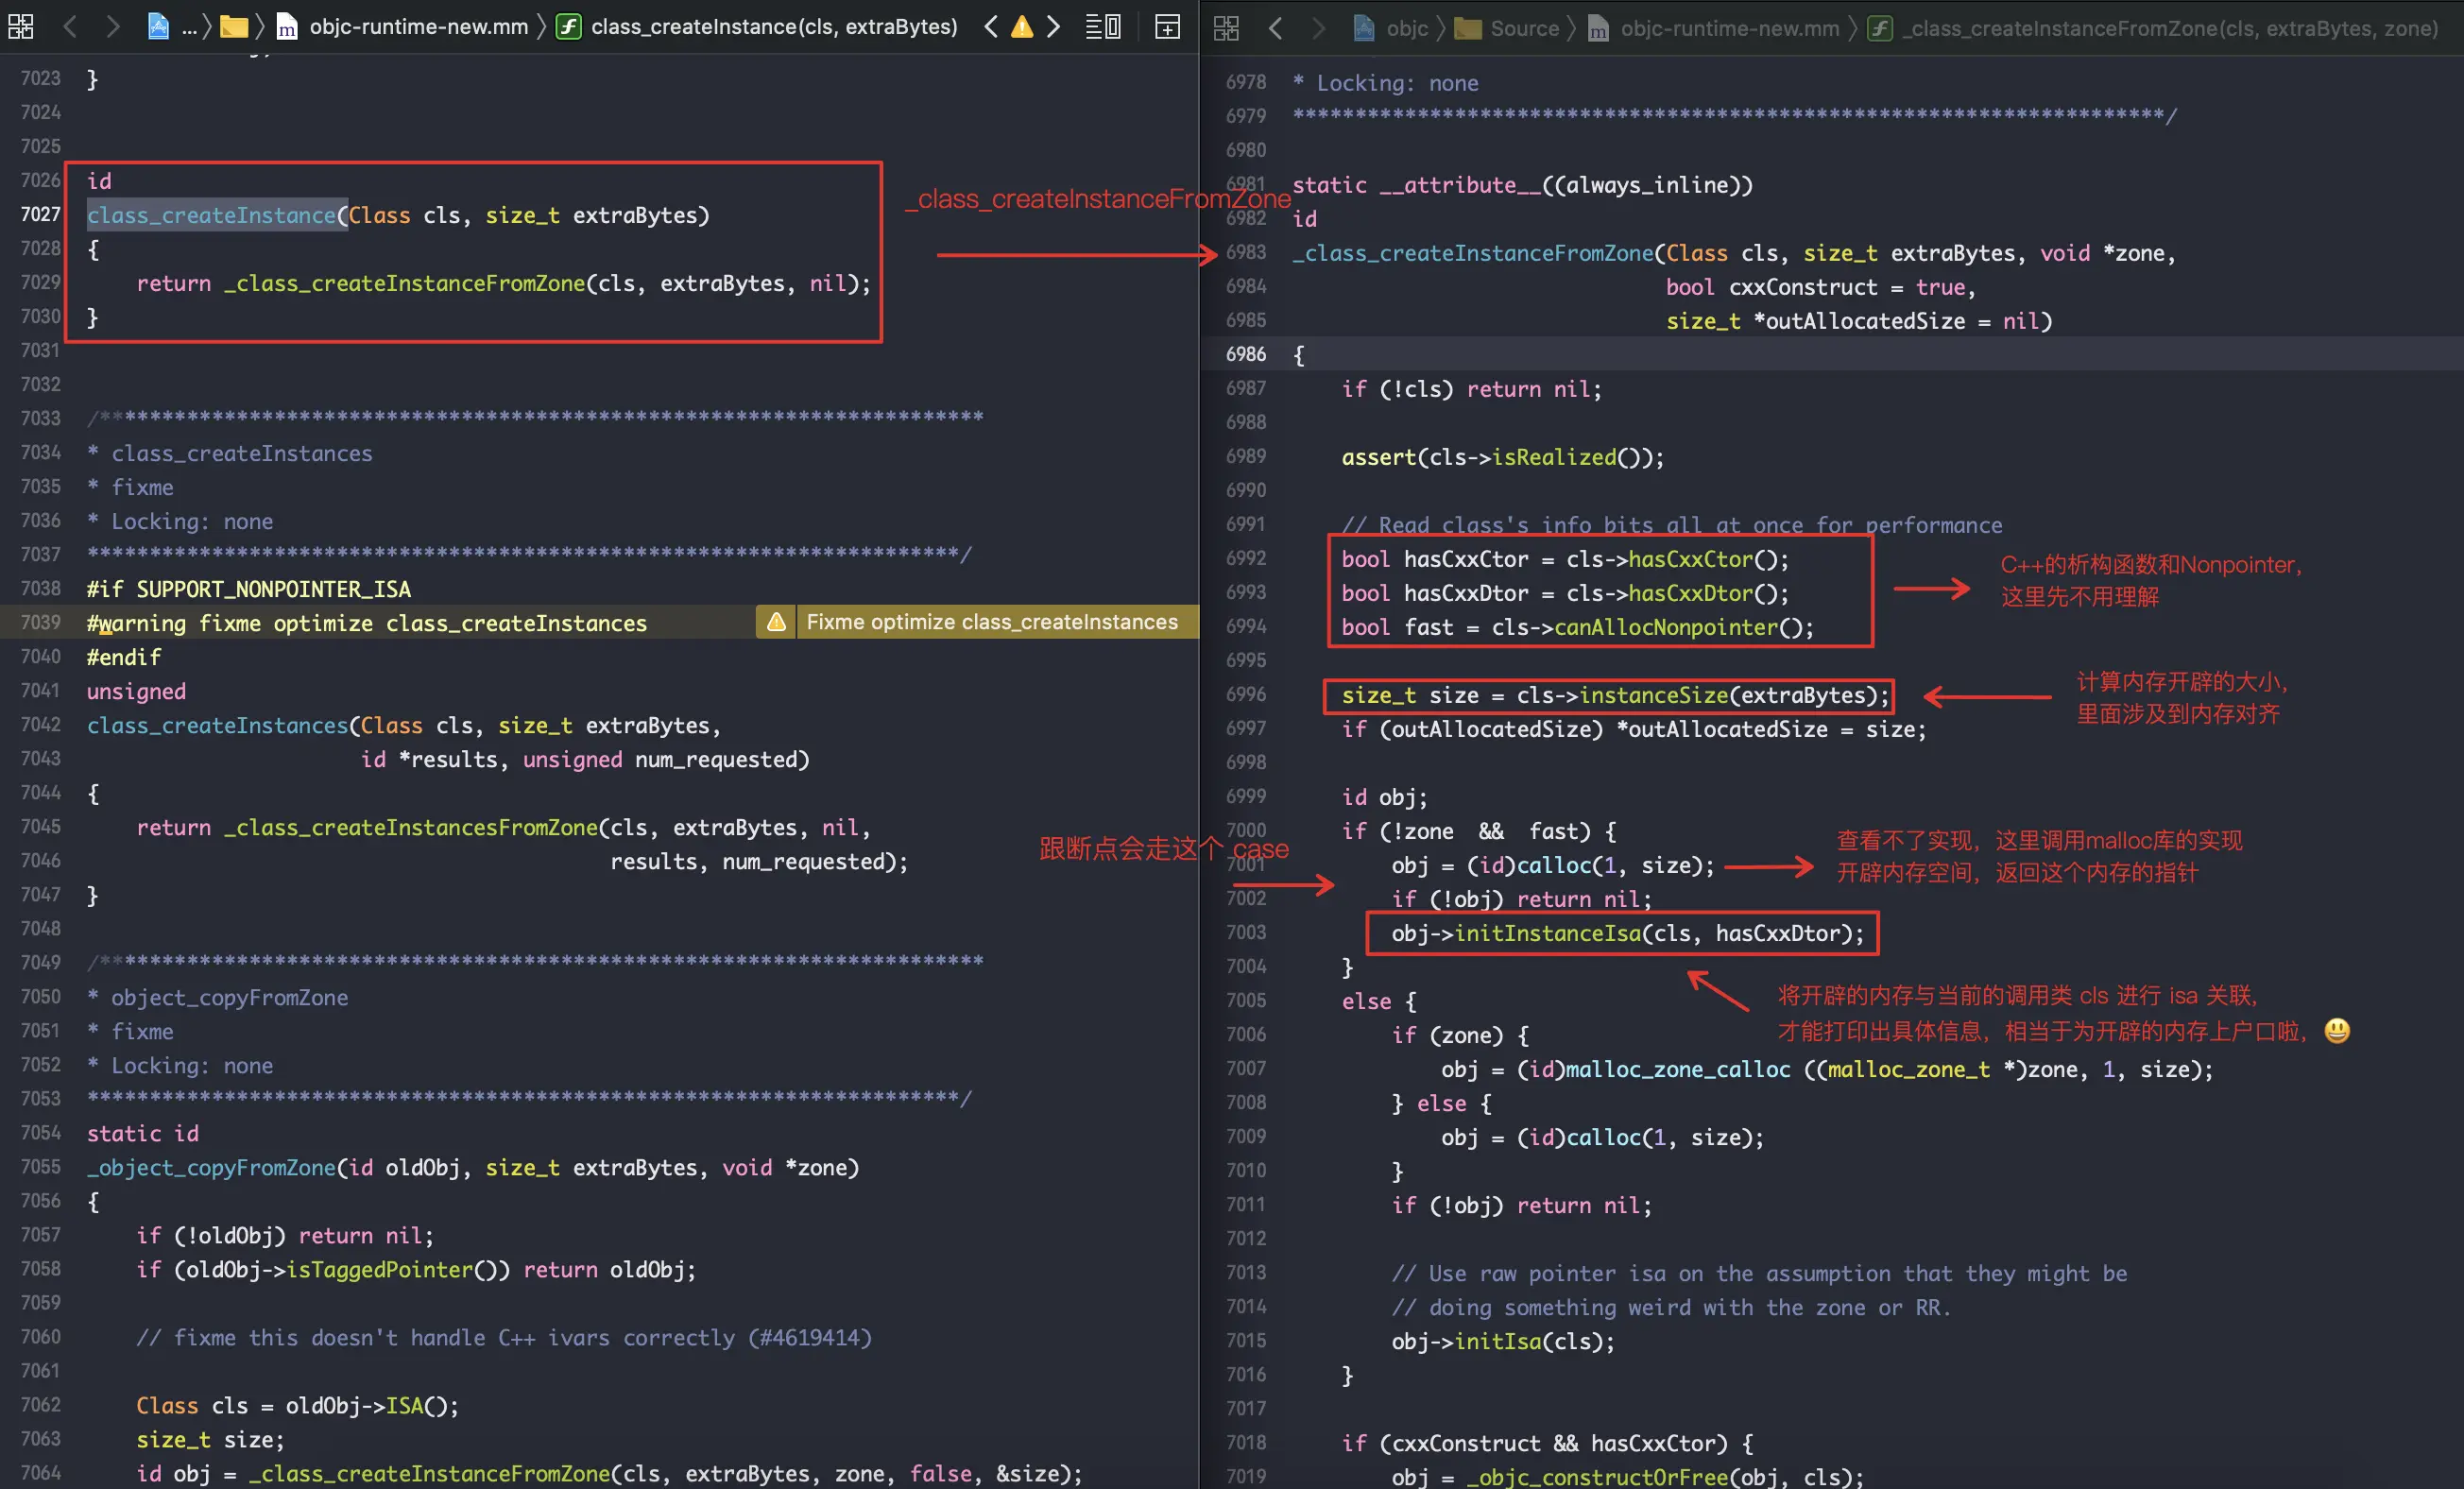Open the ellipsis breadcrumb menu in left editor

coord(188,27)
